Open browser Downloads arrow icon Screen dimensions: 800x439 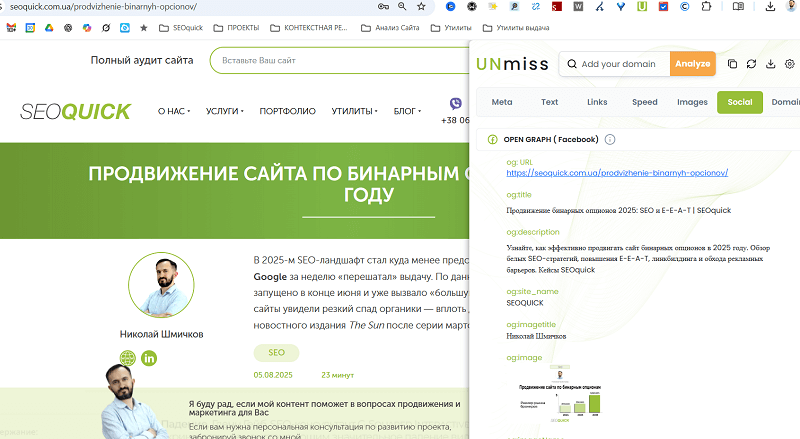click(770, 7)
